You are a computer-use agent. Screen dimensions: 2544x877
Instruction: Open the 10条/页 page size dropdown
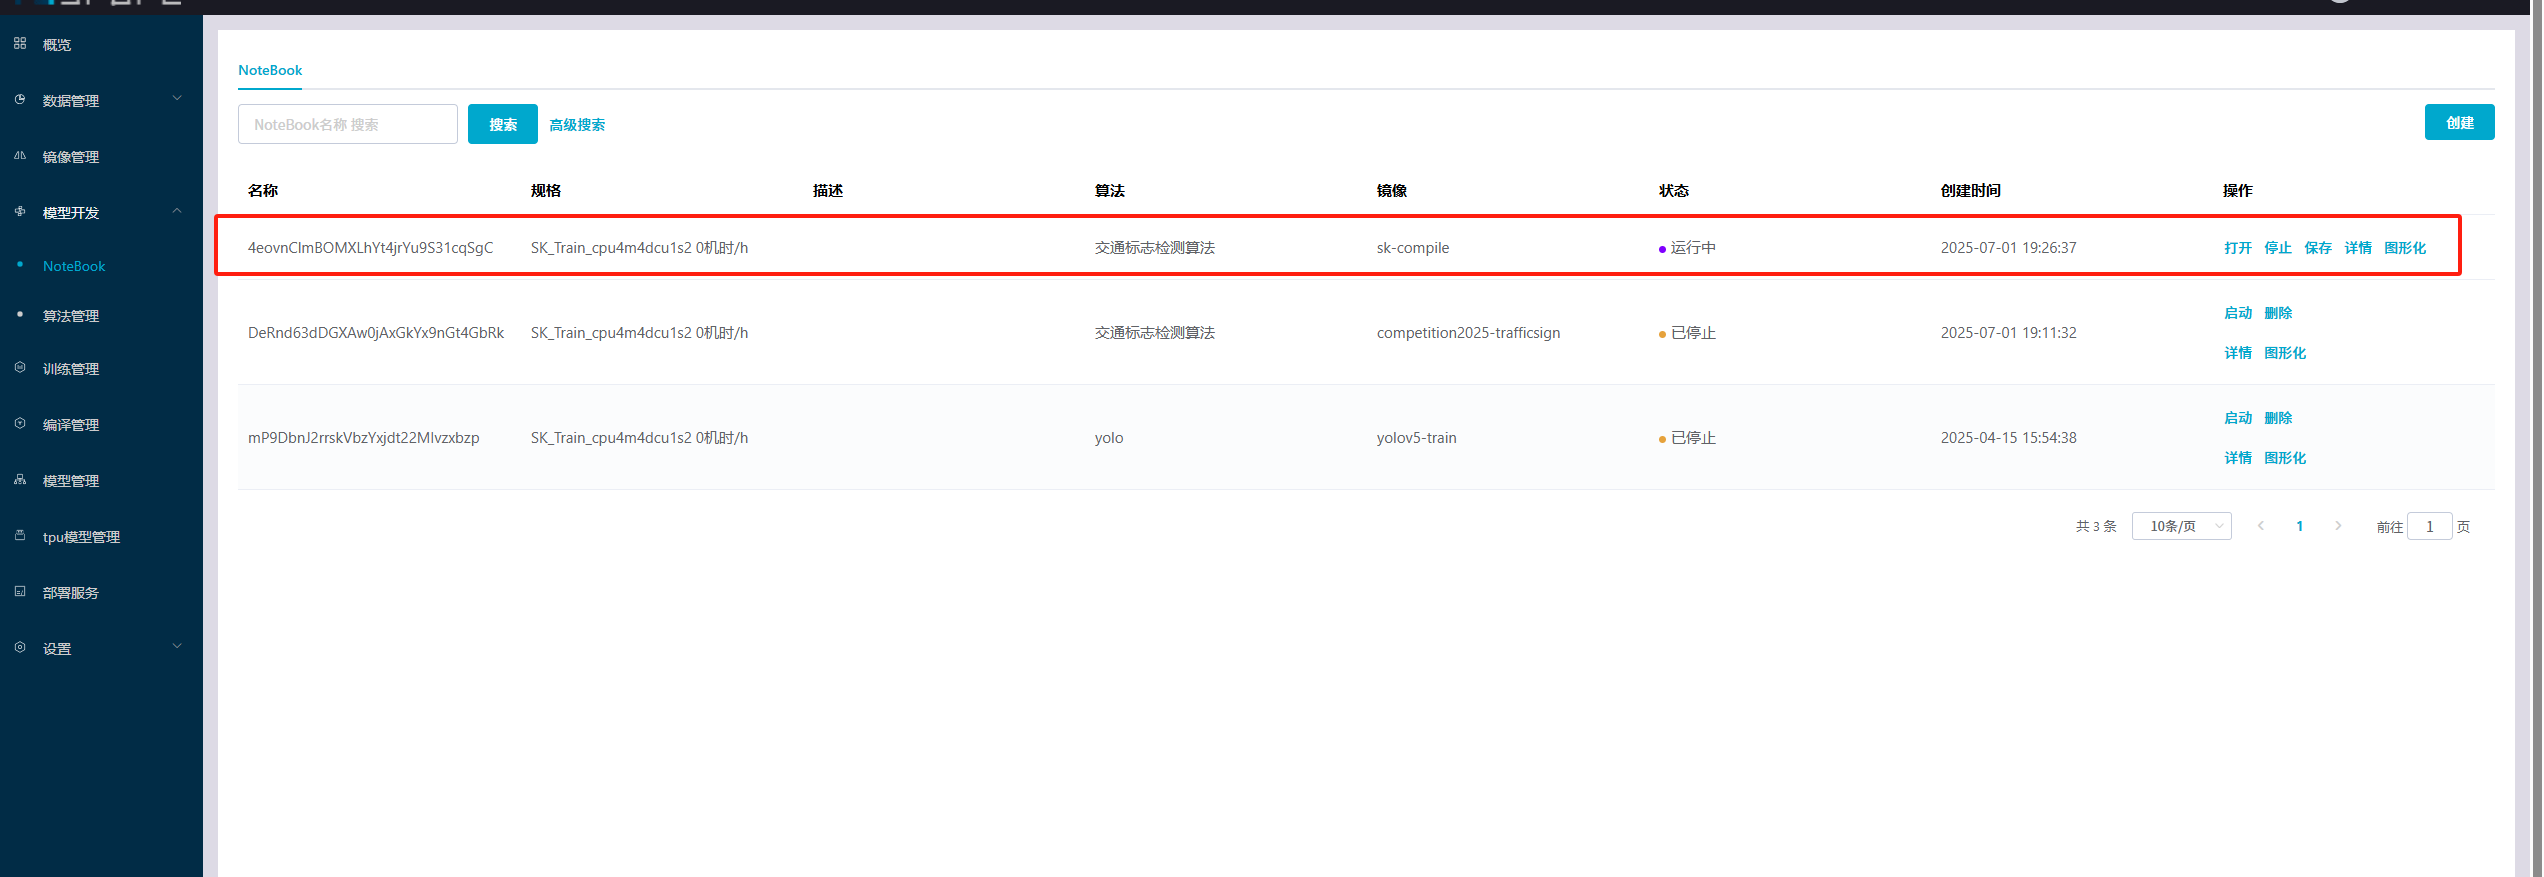click(x=2181, y=526)
